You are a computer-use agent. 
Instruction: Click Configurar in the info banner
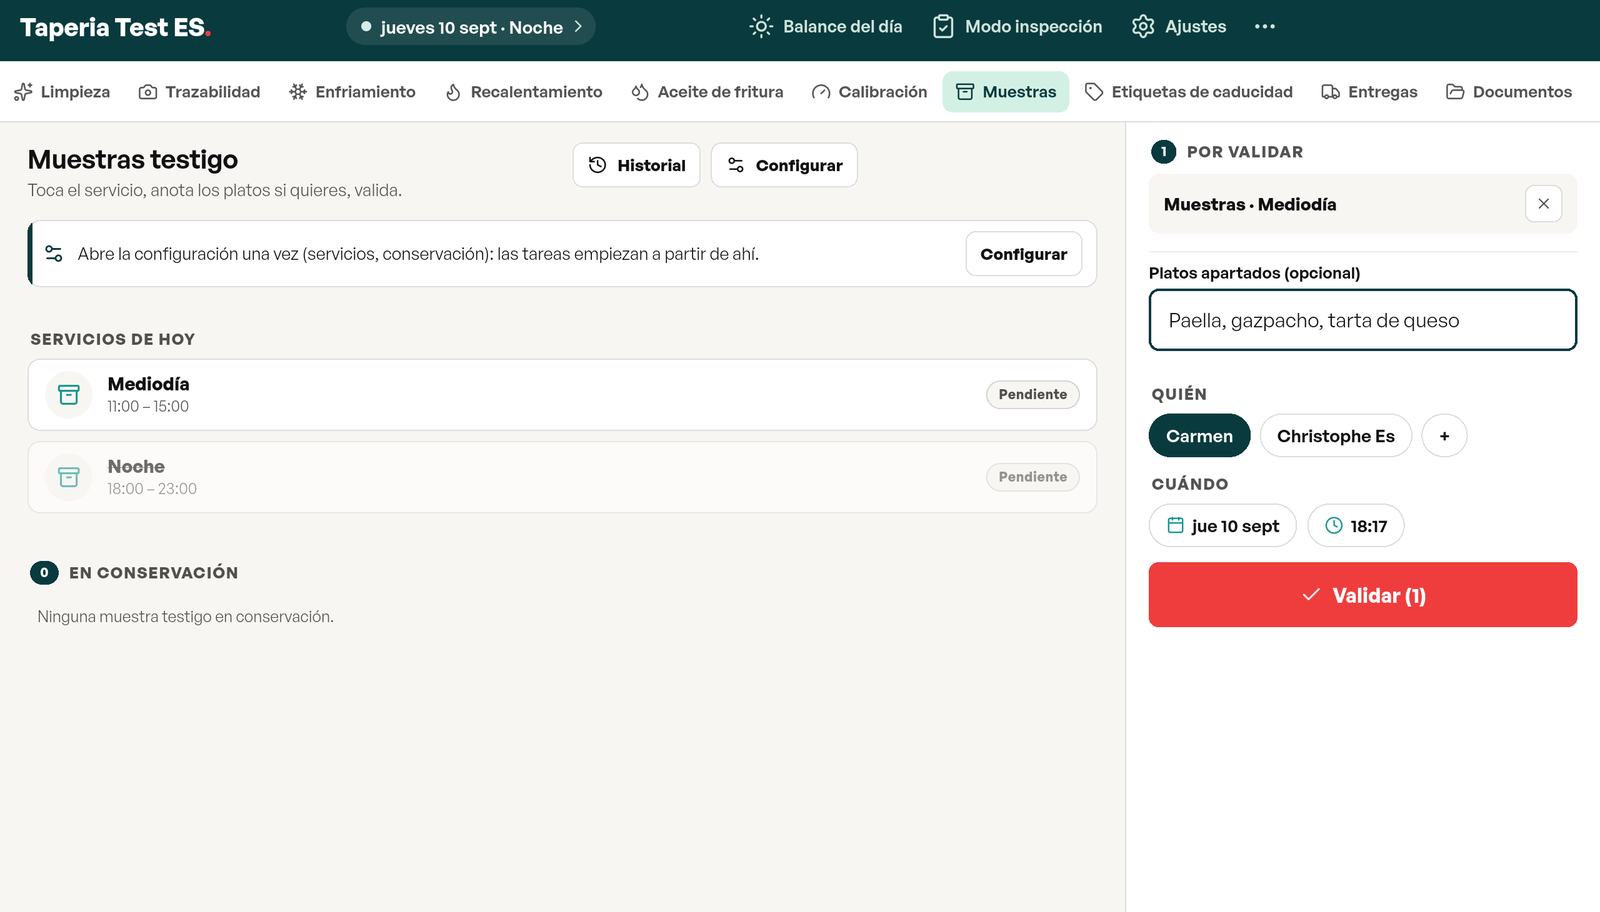(x=1023, y=254)
